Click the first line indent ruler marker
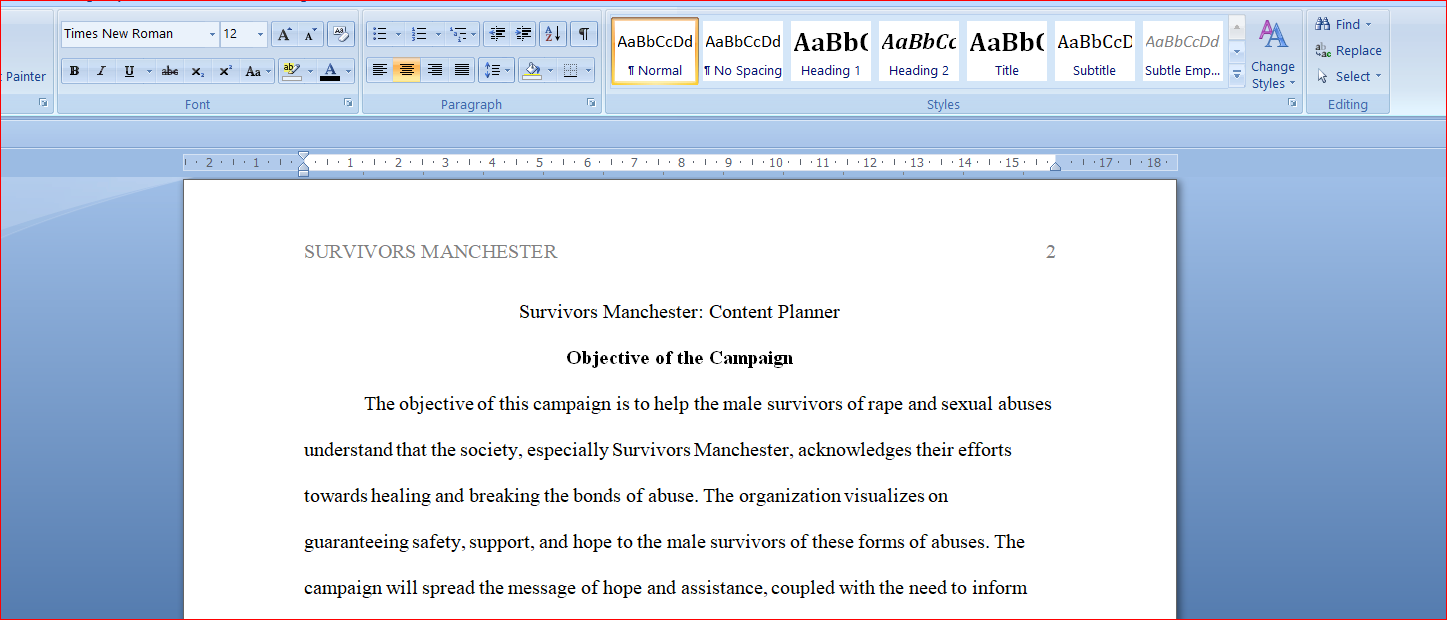The image size is (1447, 620). (303, 157)
